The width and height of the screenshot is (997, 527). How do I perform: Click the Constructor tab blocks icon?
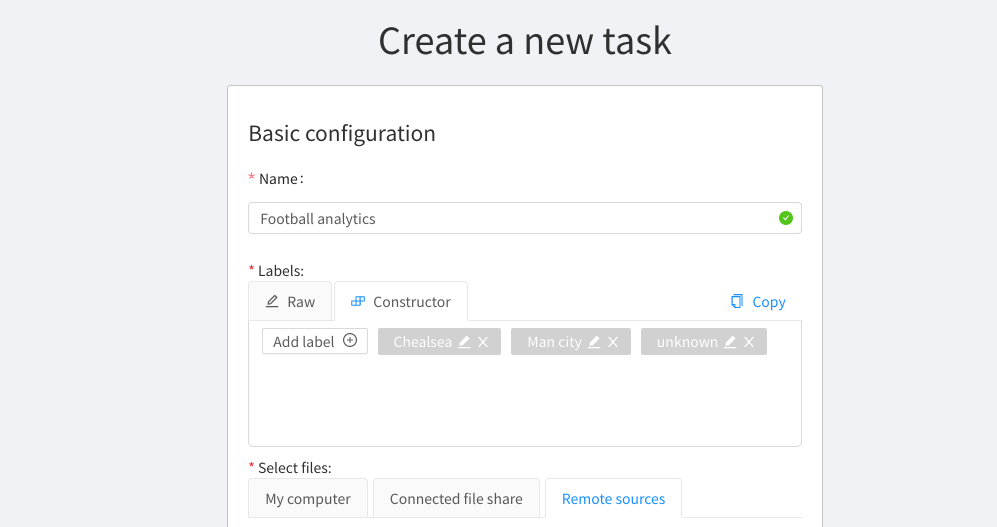click(358, 301)
